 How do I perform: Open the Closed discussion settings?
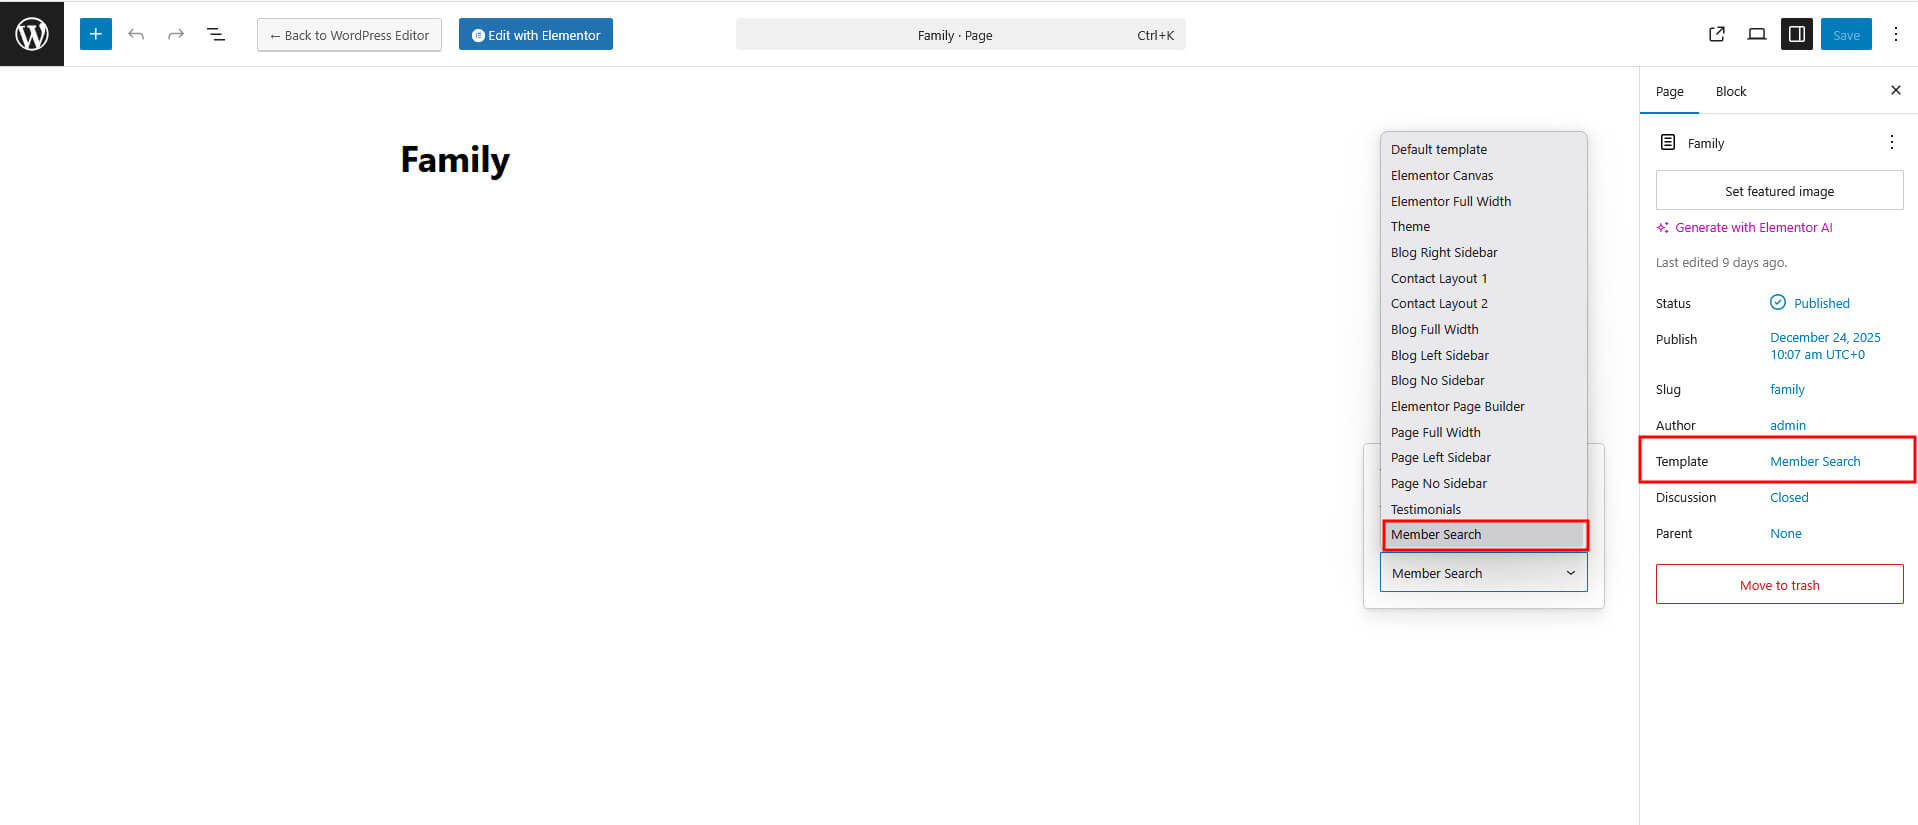(x=1789, y=497)
